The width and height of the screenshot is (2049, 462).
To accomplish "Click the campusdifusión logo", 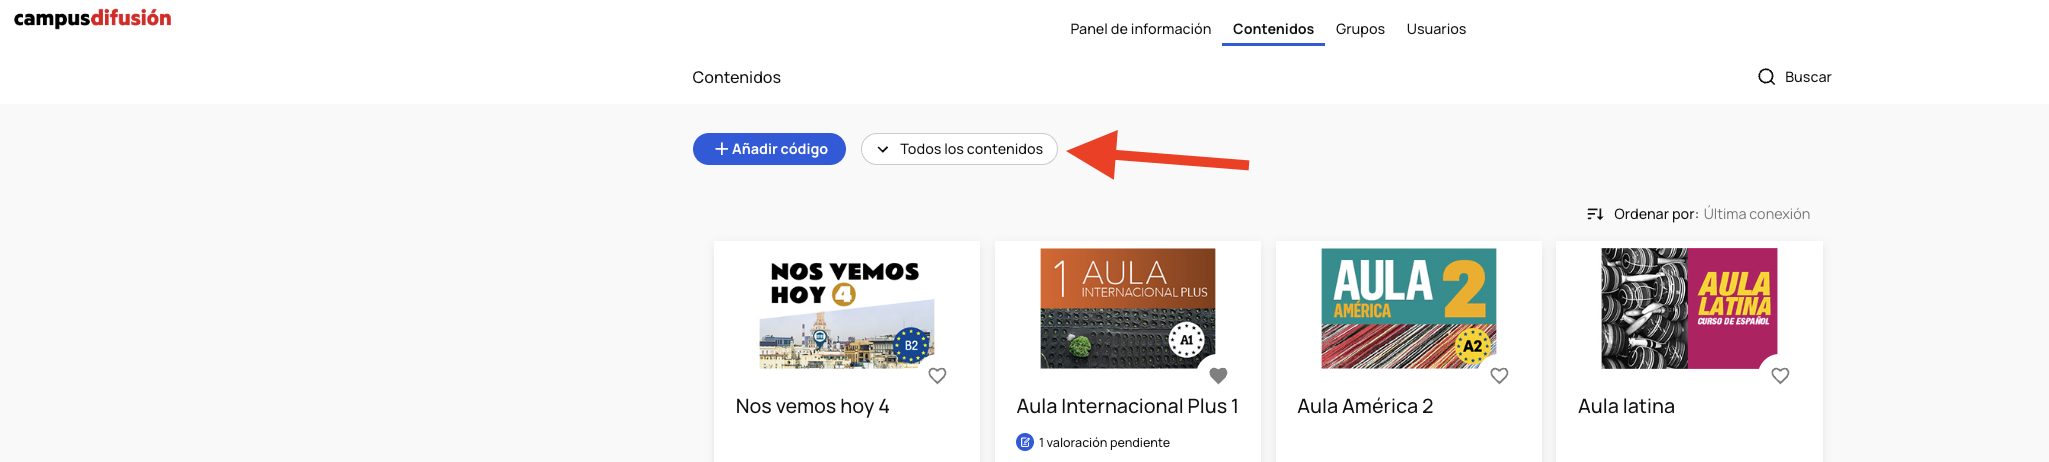I will click(x=92, y=18).
